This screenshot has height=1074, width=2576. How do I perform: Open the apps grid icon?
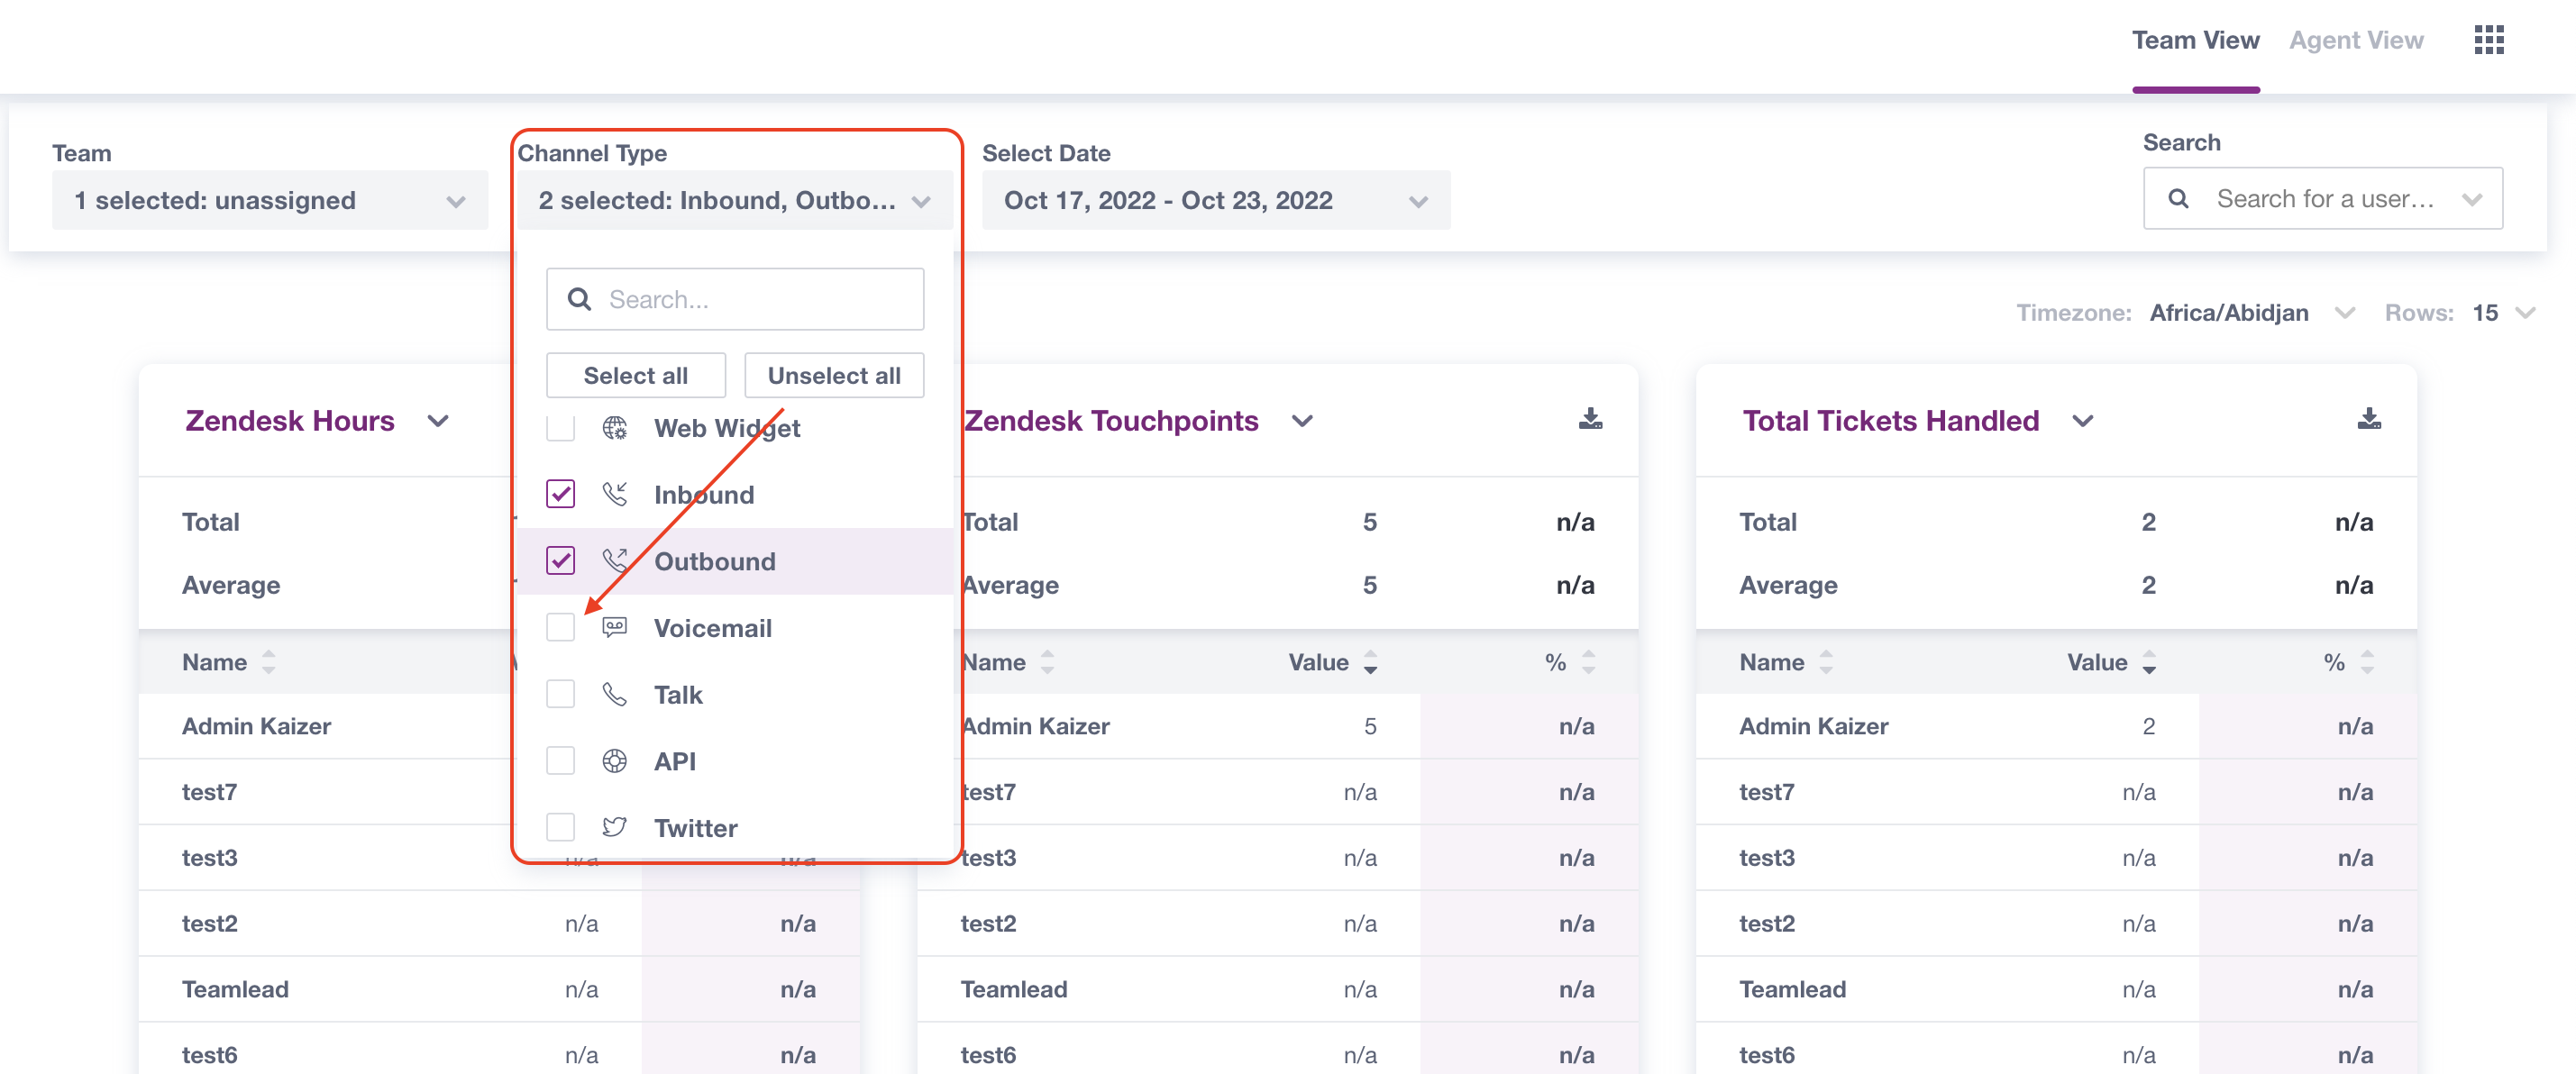click(x=2488, y=40)
